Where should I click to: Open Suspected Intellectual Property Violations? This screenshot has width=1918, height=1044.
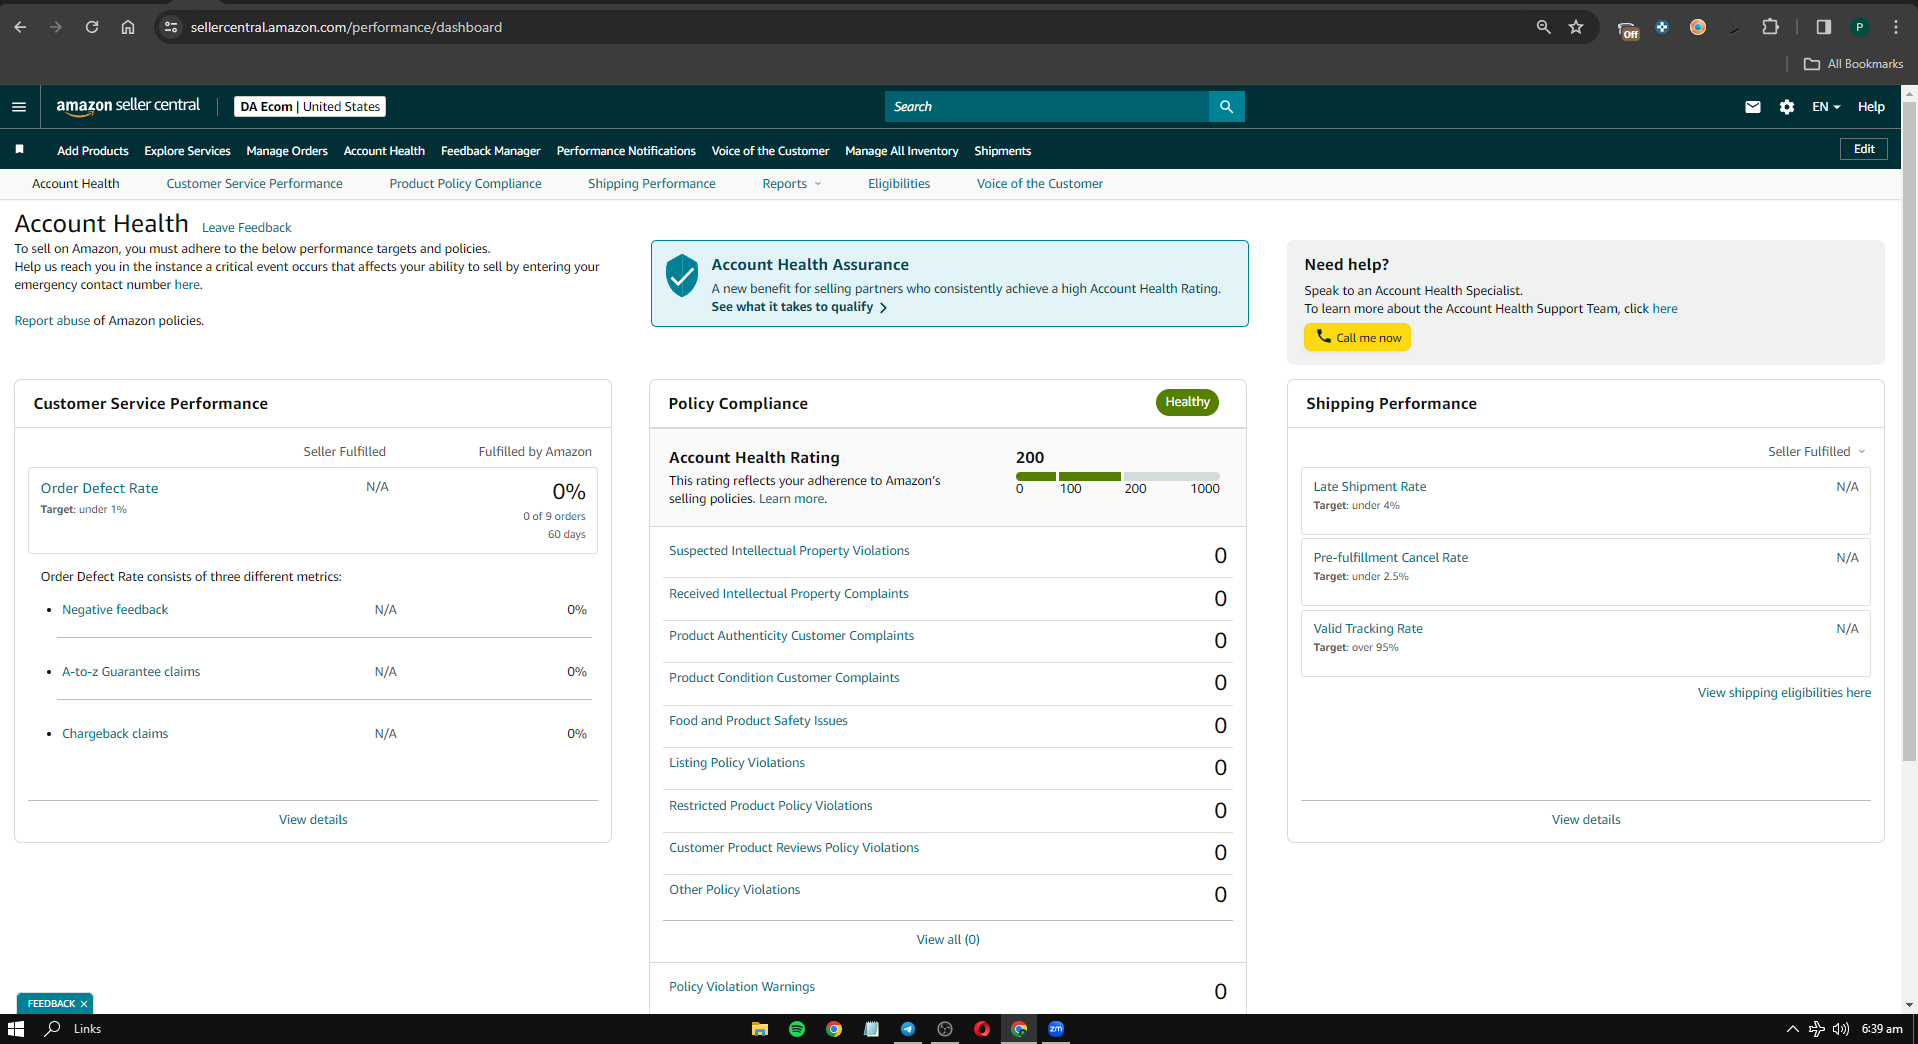pos(789,551)
